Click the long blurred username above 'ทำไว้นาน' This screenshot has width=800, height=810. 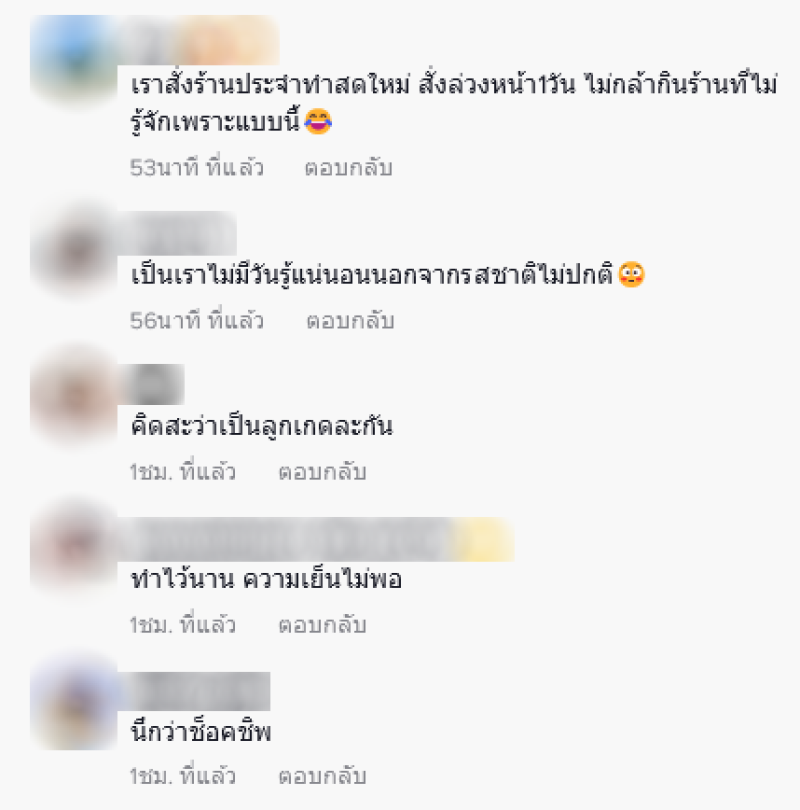click(x=316, y=539)
